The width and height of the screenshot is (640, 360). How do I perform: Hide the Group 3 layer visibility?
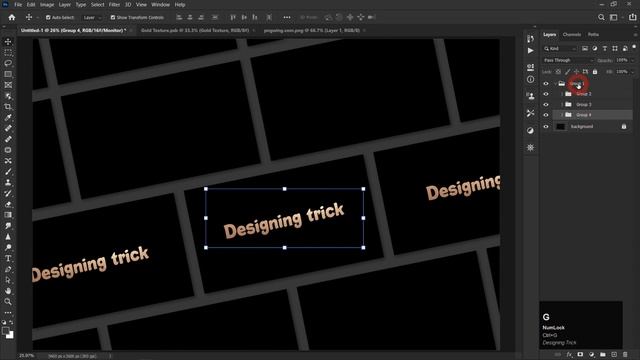(546, 104)
